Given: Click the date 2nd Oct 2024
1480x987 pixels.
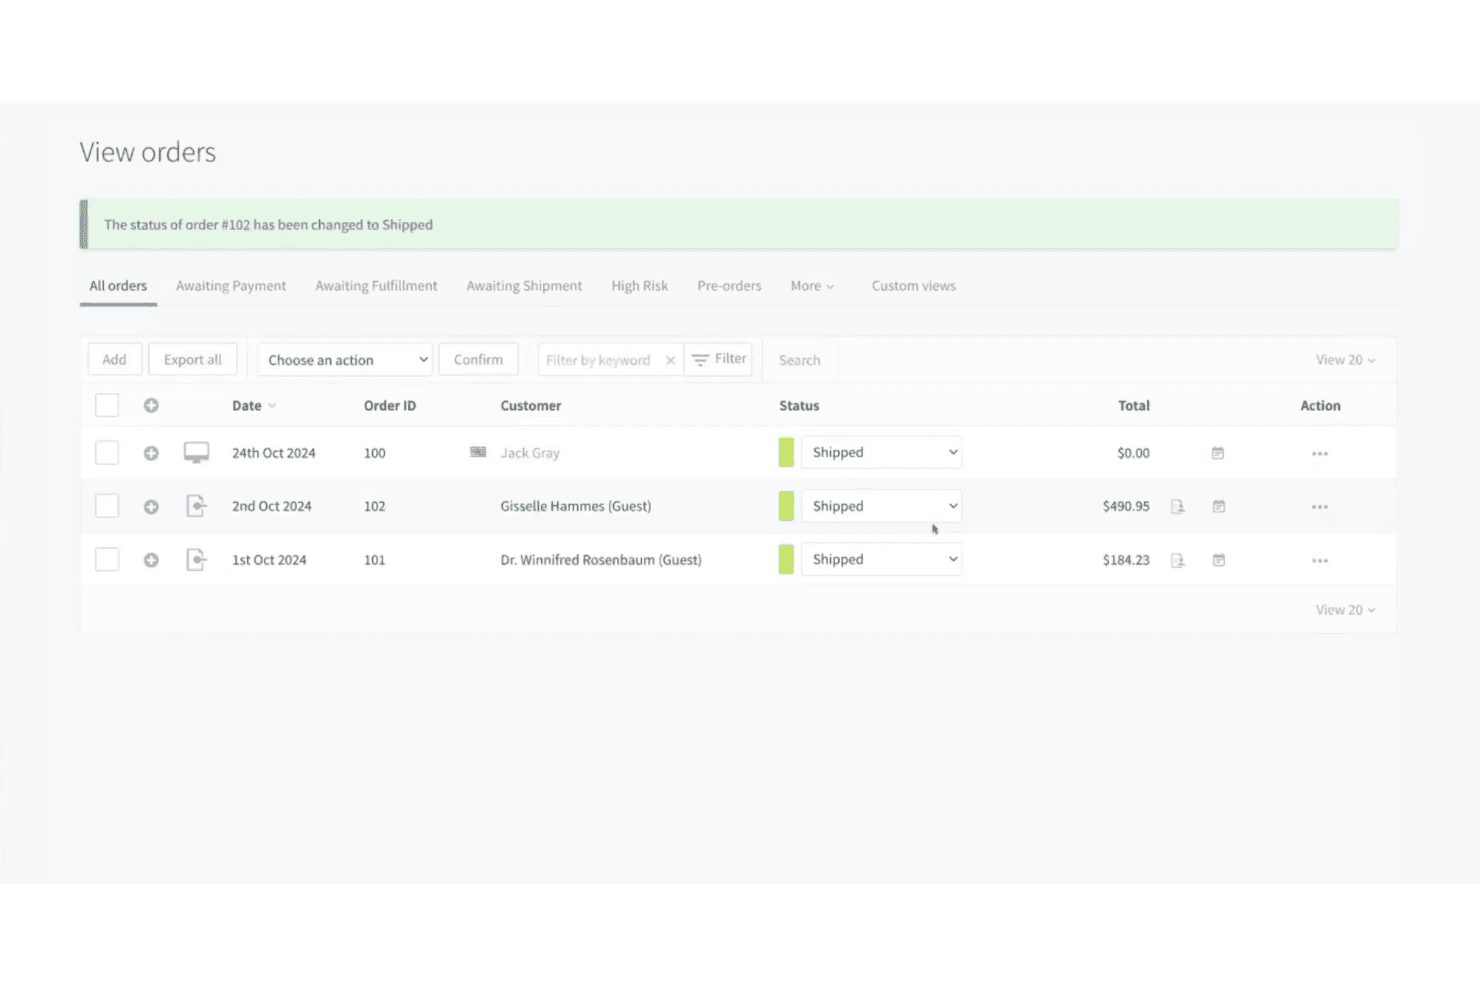Looking at the screenshot, I should point(272,506).
